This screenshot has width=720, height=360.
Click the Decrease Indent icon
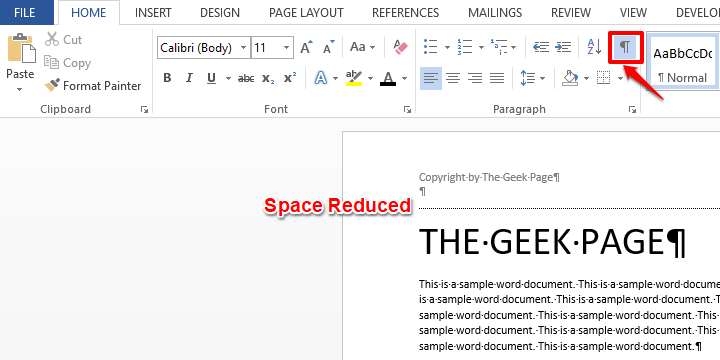pos(540,47)
